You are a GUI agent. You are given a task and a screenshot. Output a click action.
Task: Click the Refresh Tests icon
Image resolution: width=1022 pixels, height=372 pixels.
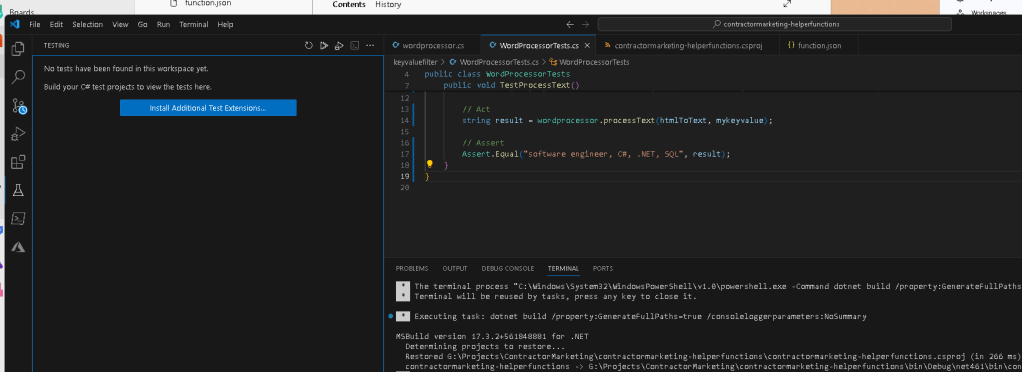pyautogui.click(x=309, y=46)
